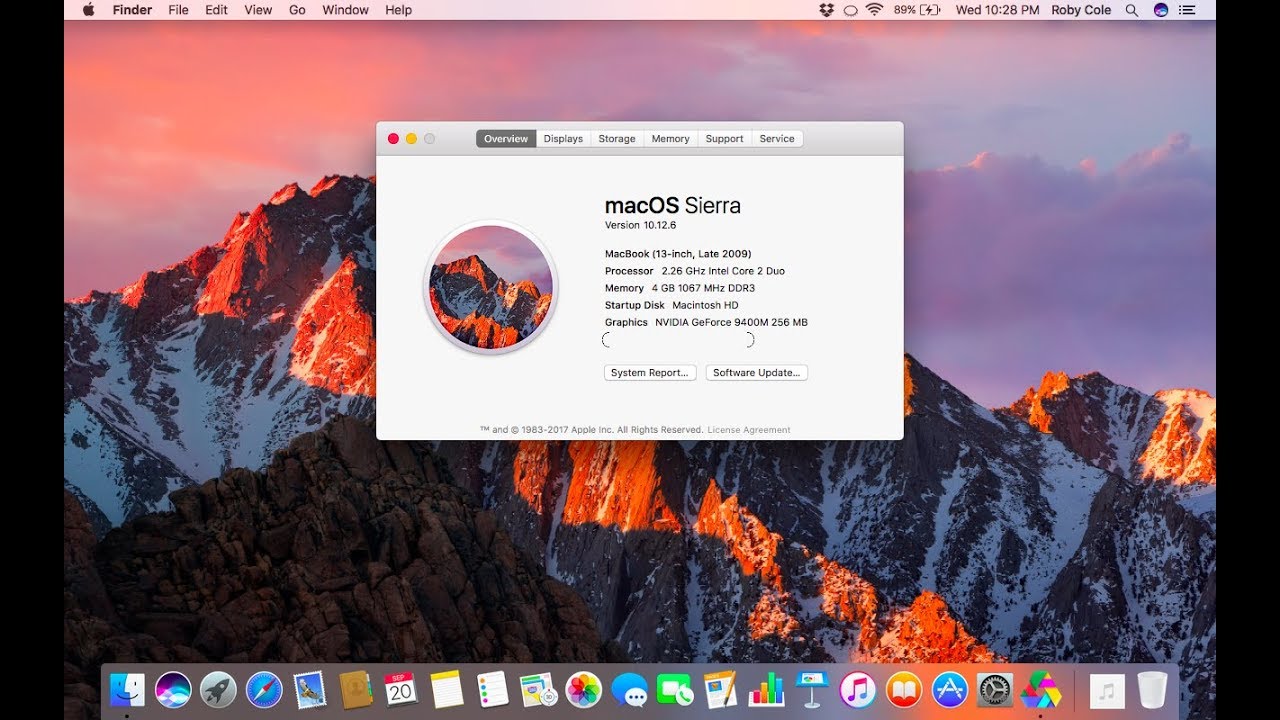
Task: Open Contacts book icon in Dock
Action: 355,689
